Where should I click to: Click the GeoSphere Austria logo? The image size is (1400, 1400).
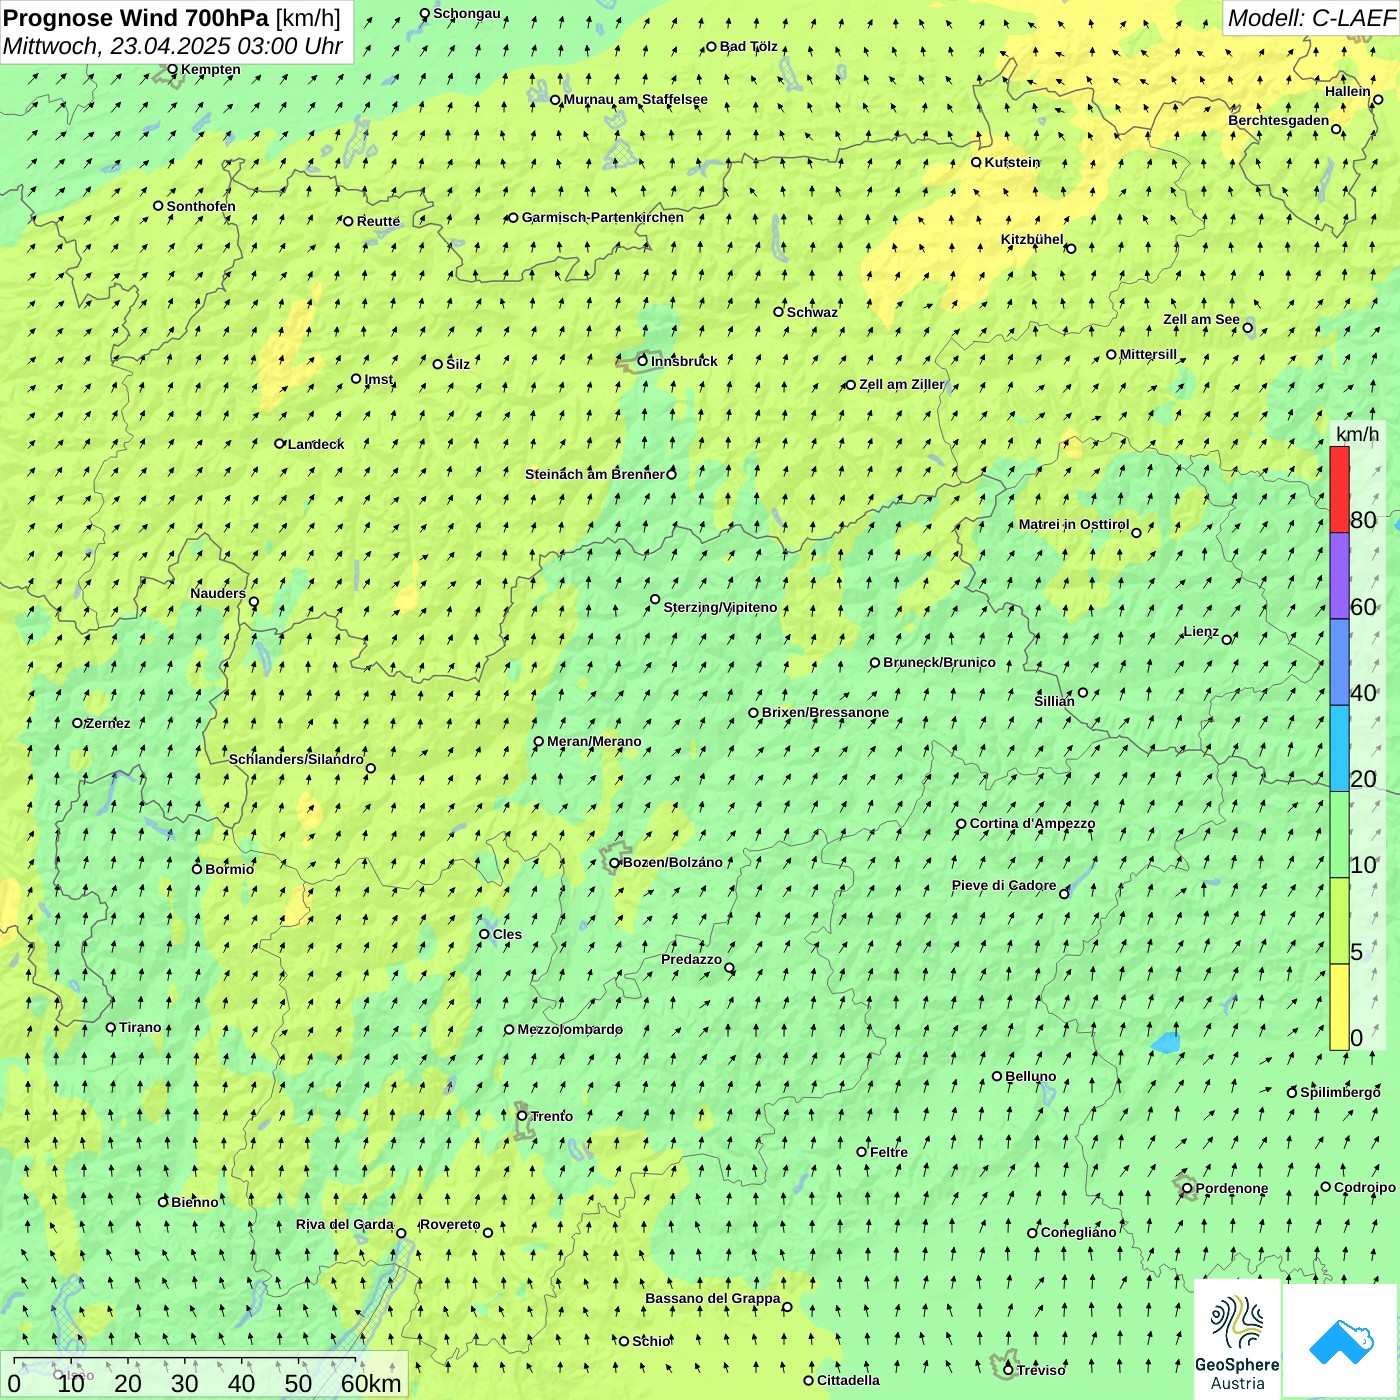tap(1237, 1338)
